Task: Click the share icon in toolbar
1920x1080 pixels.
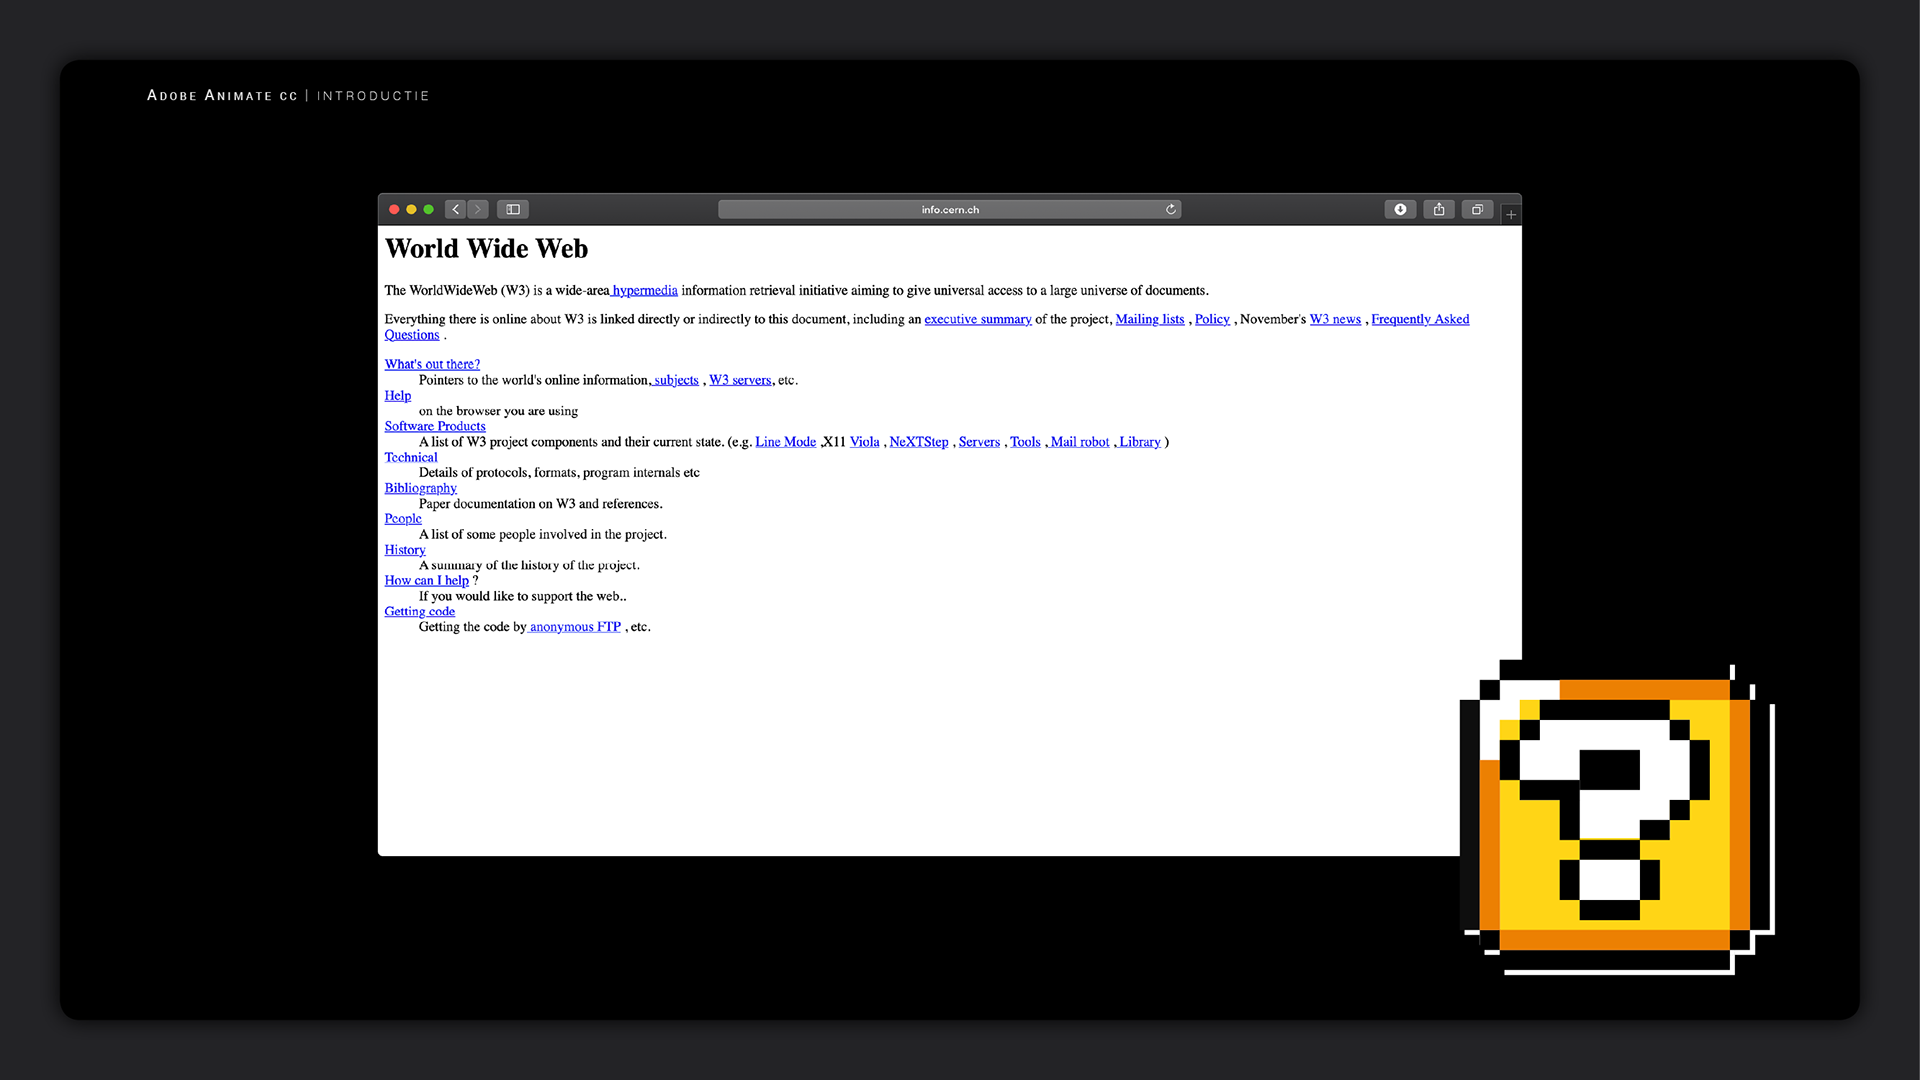Action: 1439,209
